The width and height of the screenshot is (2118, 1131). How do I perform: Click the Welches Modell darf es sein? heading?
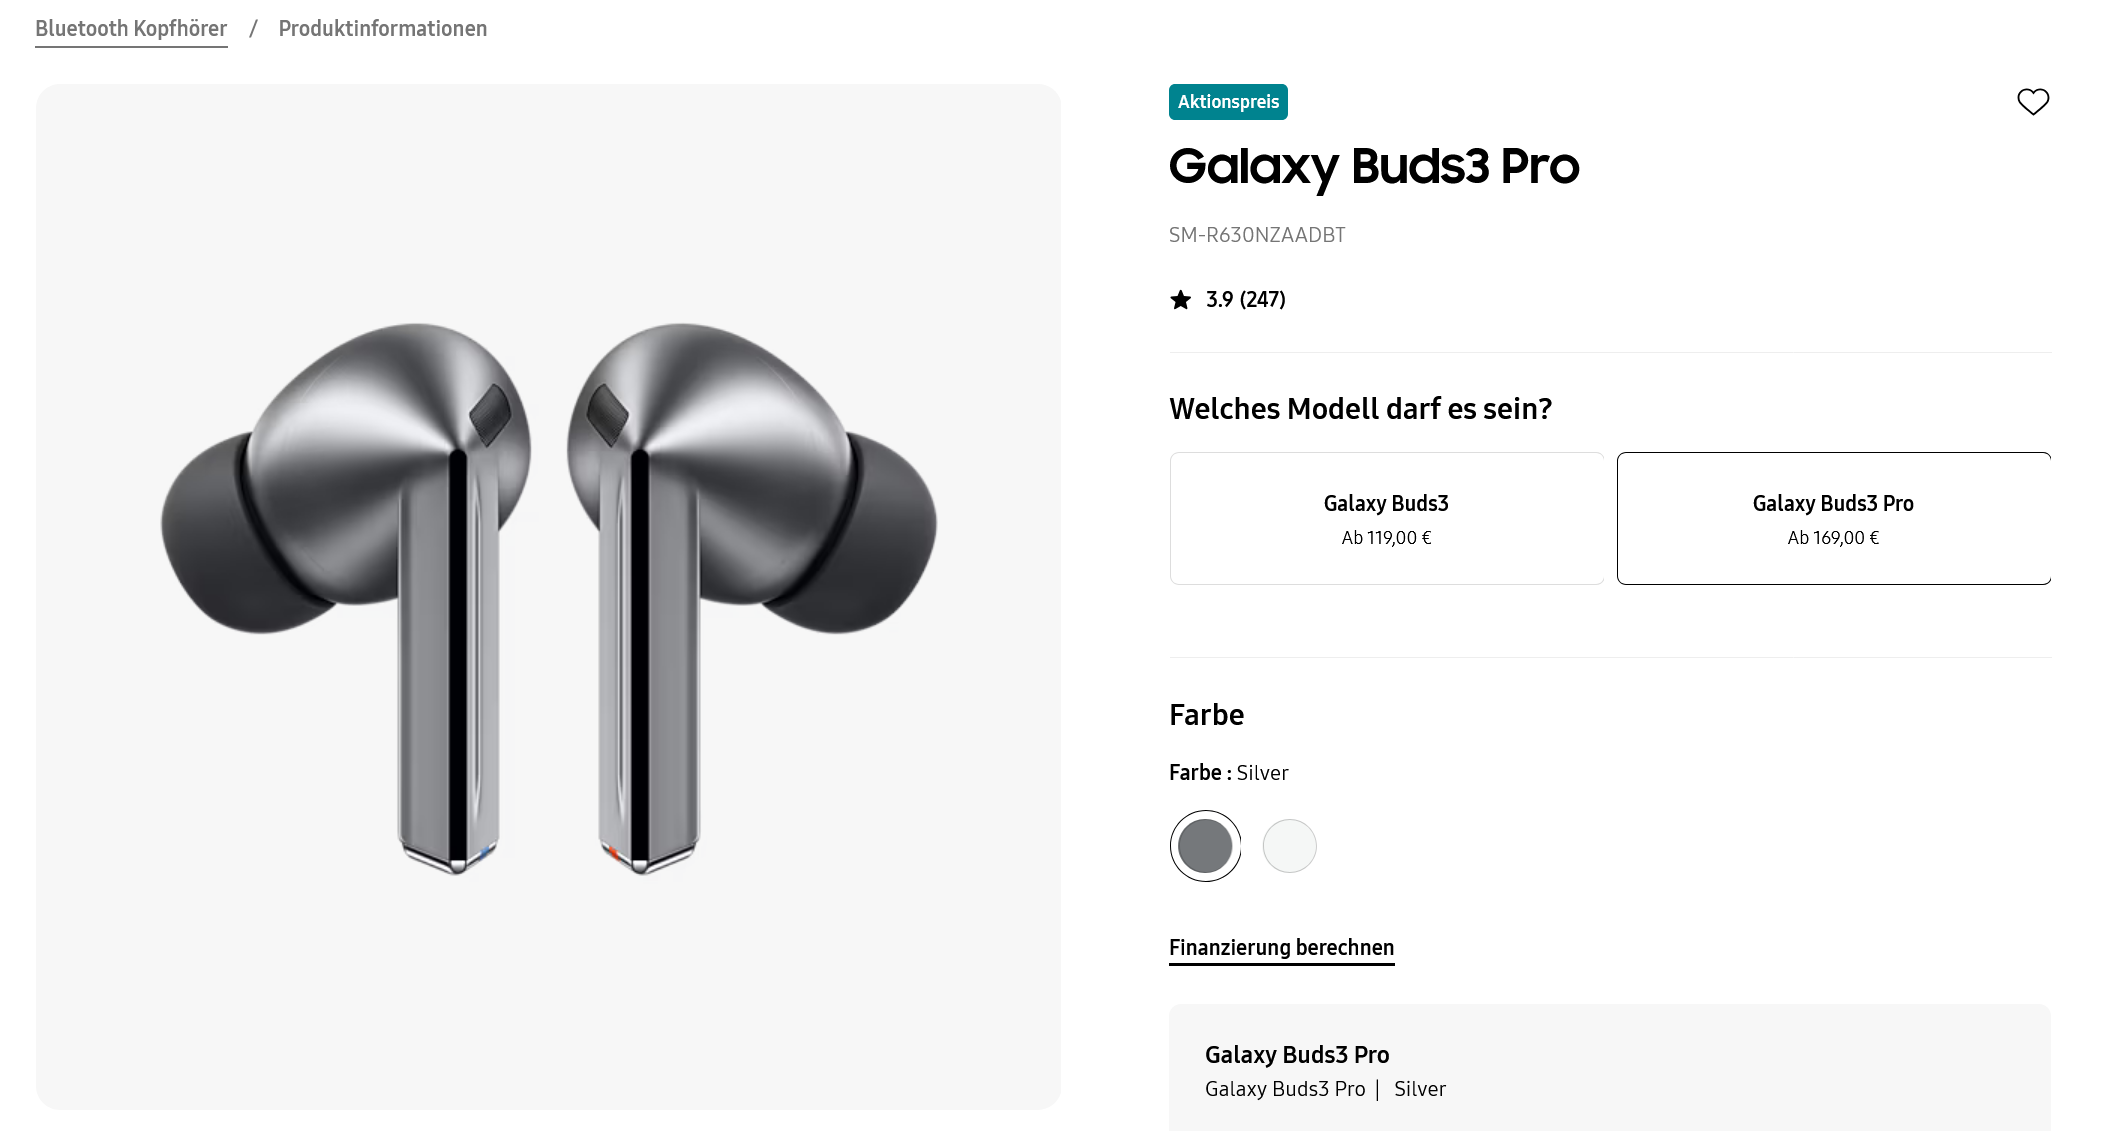point(1360,409)
